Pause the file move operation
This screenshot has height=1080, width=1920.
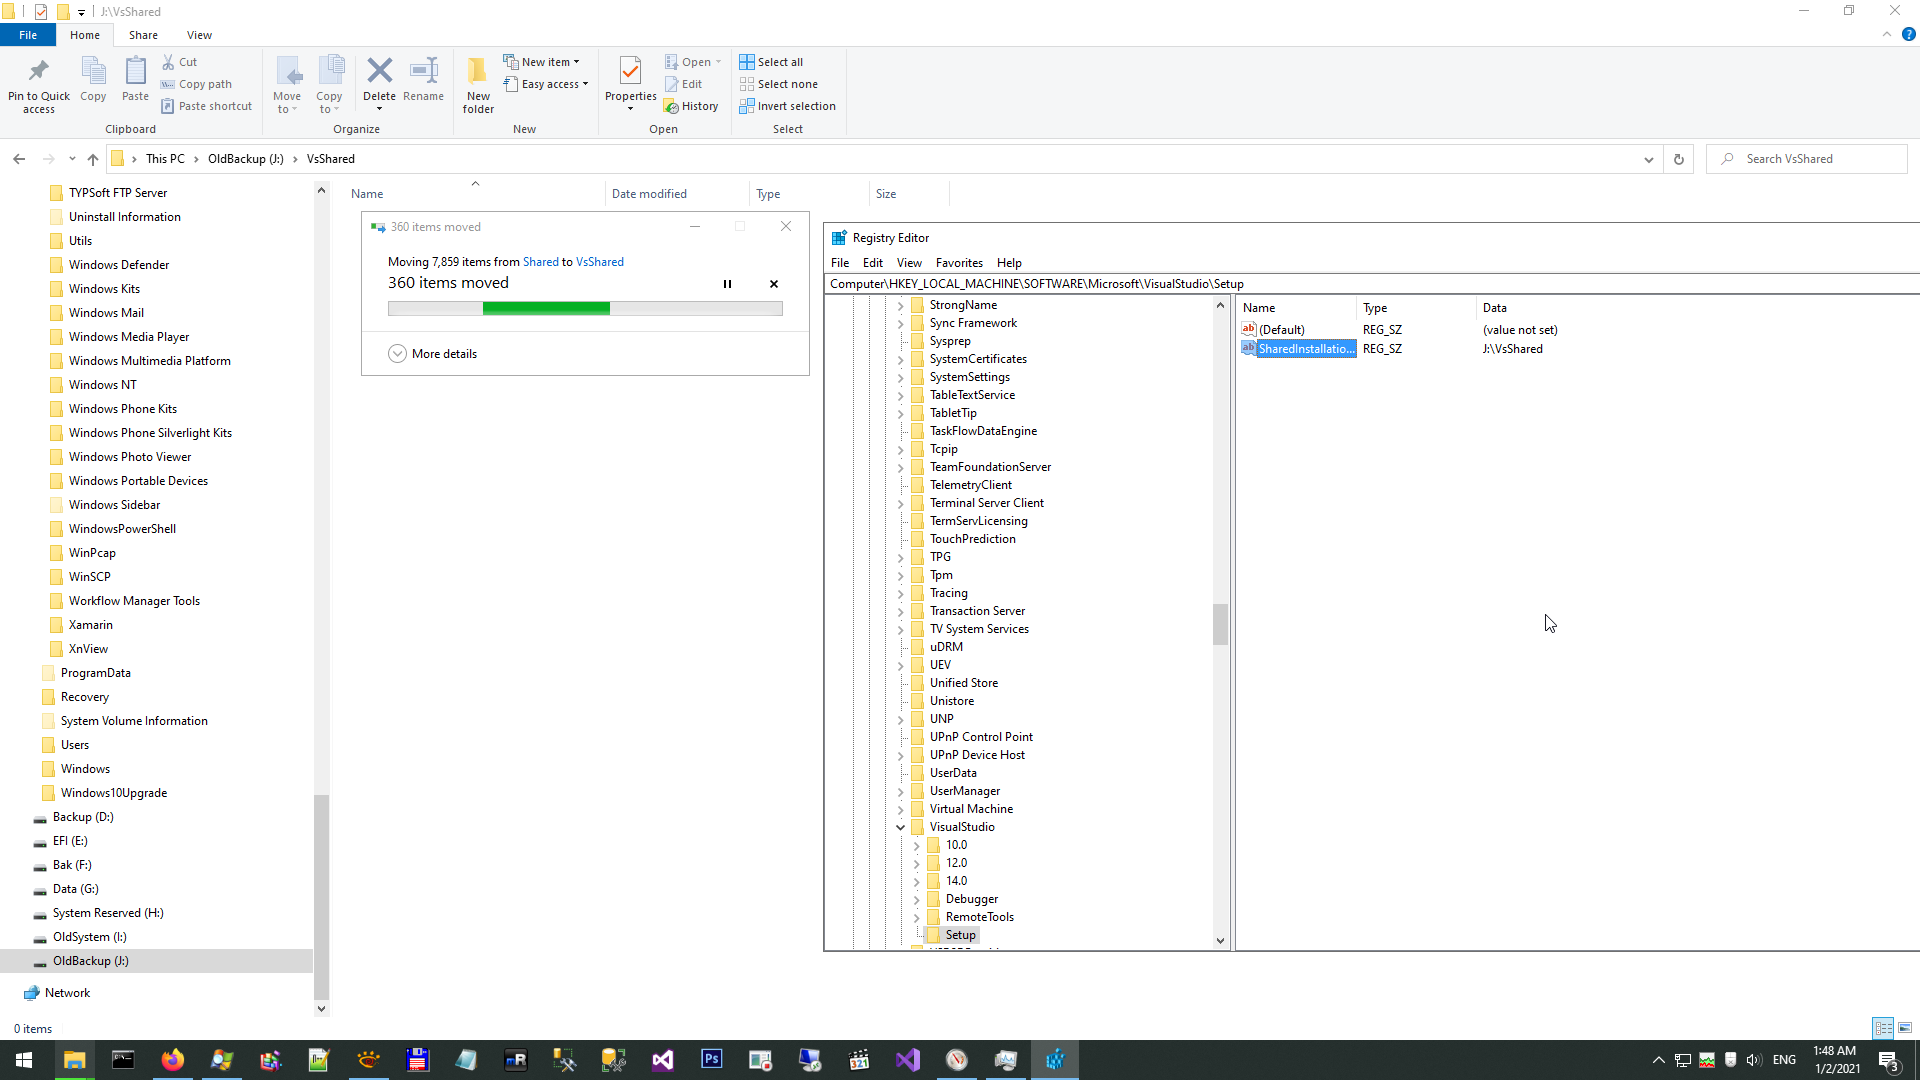[727, 284]
